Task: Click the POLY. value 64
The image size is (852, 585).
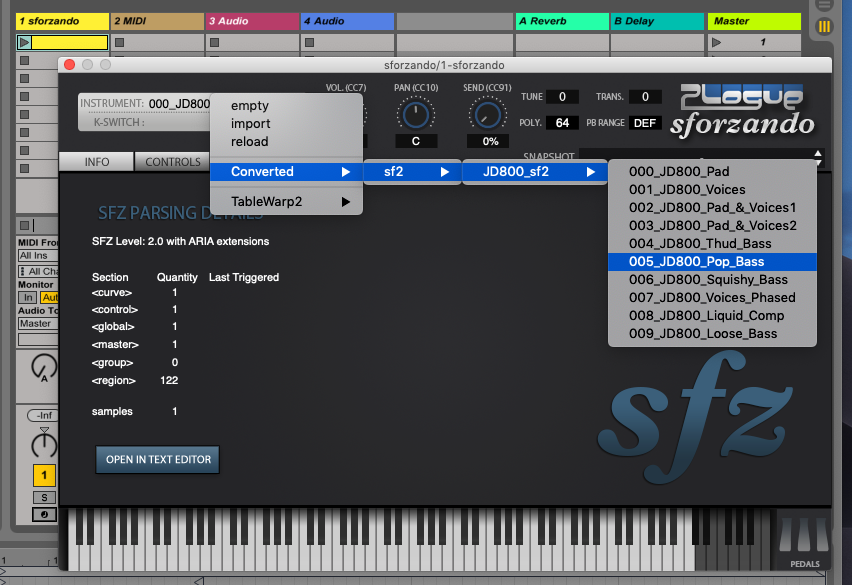Action: point(562,123)
